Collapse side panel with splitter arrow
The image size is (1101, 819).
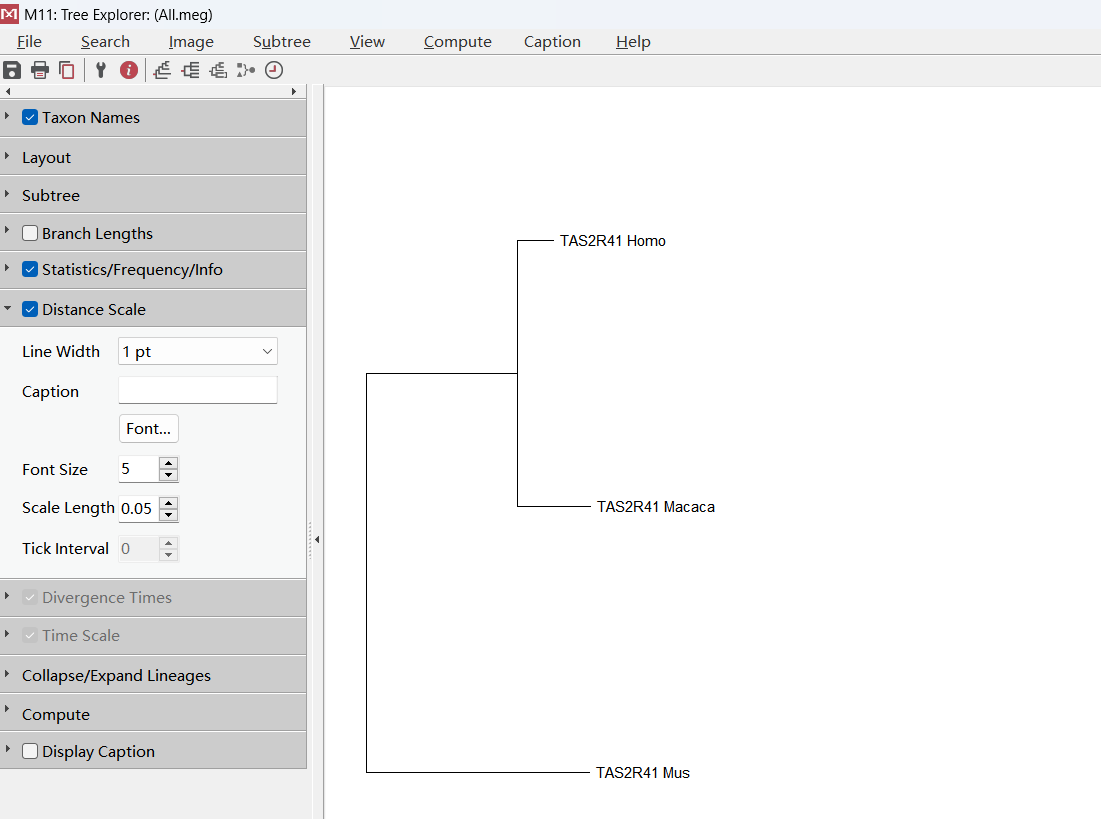pos(317,539)
